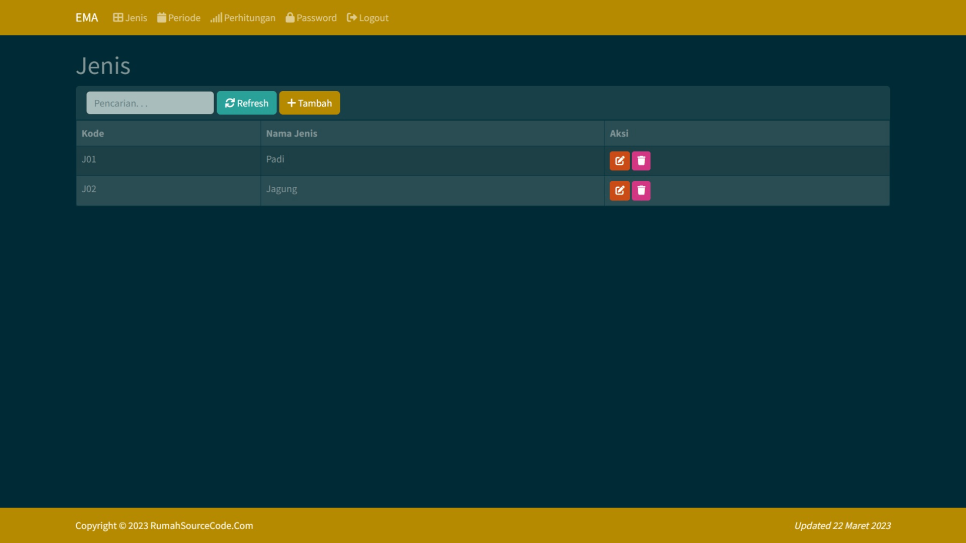
Task: Click the trash icon for J01 row
Action: [641, 161]
